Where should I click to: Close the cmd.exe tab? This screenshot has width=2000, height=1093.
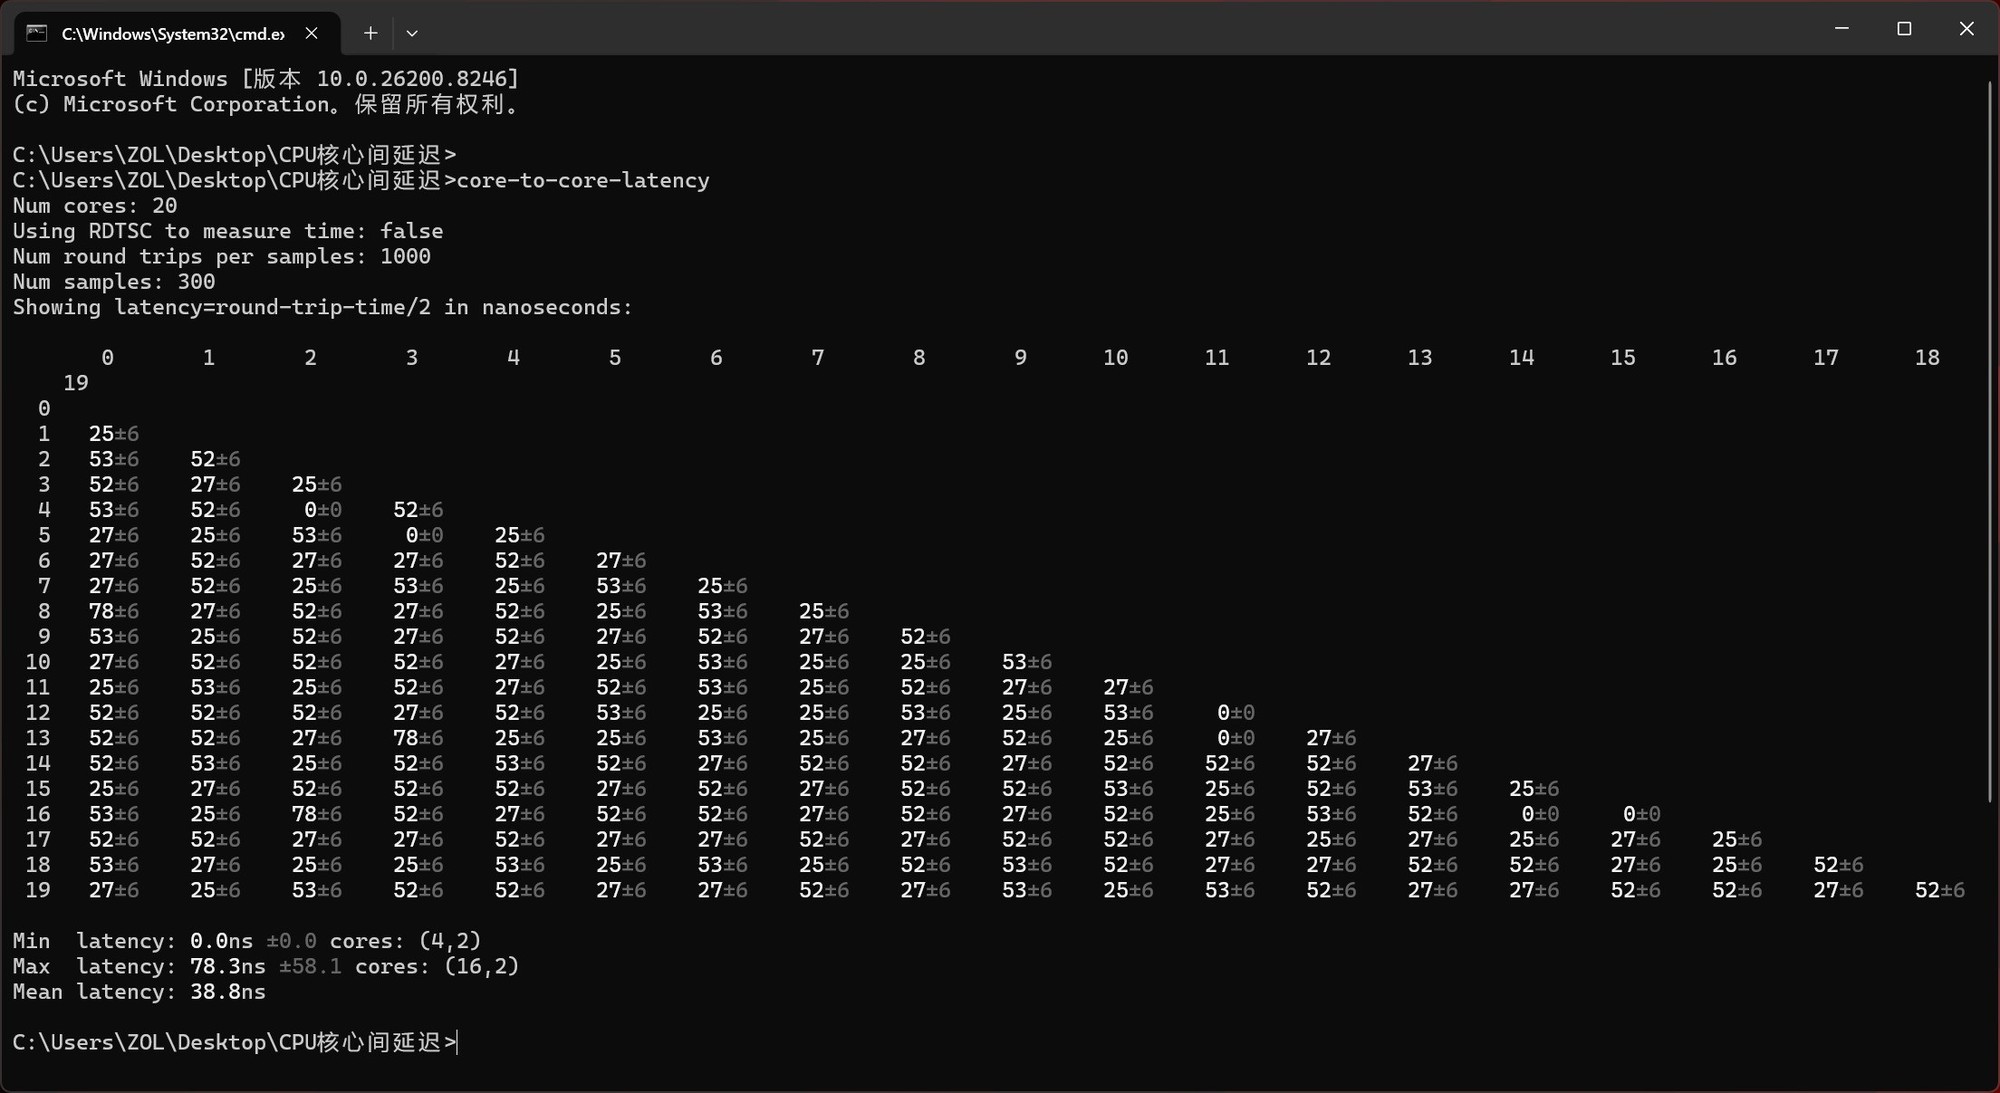(x=312, y=33)
